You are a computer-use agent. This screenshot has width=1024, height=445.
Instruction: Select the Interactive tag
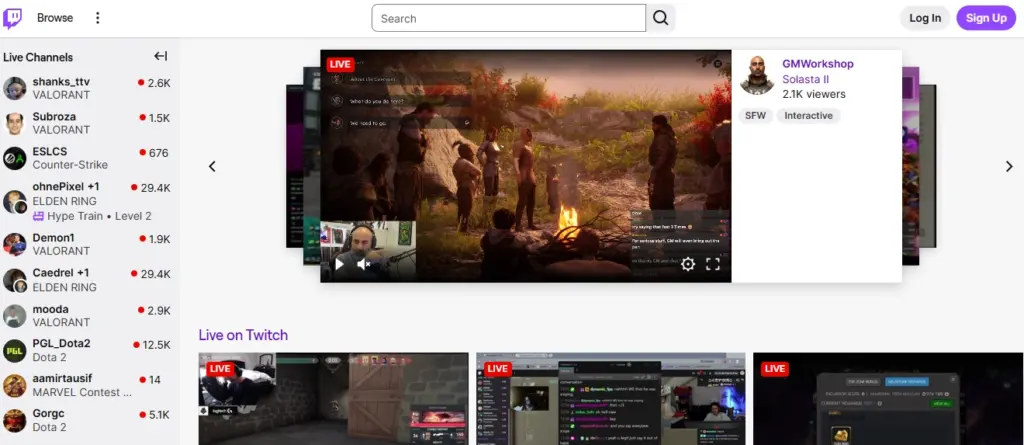[x=808, y=116]
